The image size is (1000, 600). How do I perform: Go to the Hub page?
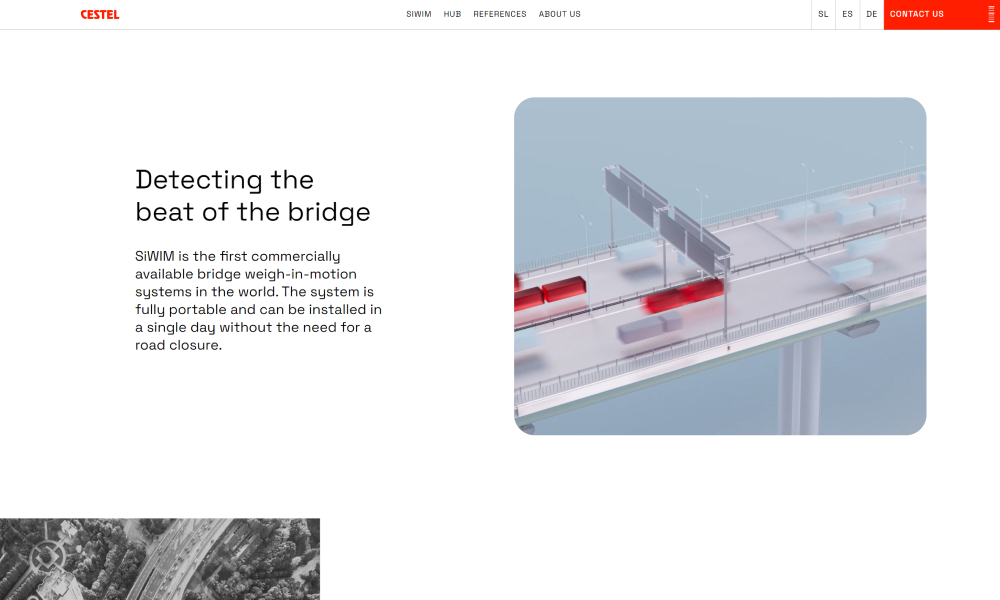[x=452, y=14]
